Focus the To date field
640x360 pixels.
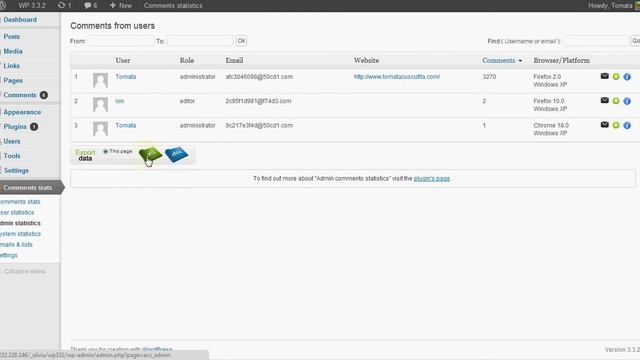200,41
